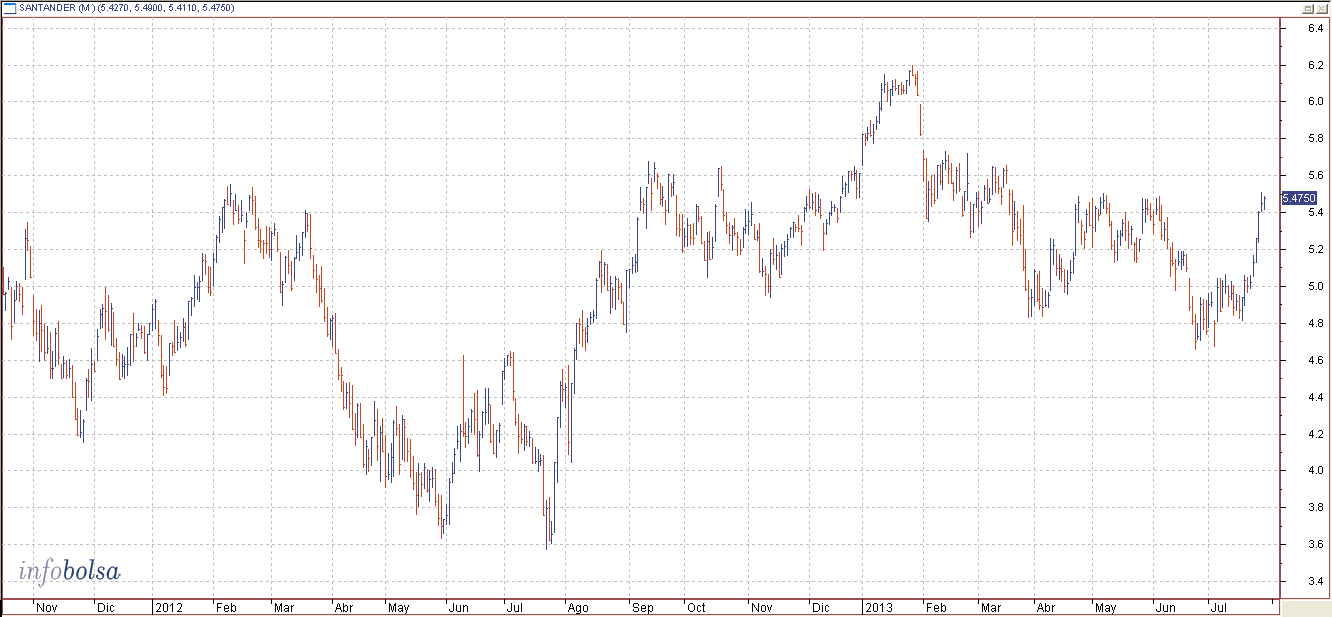Maximize the SANTANDER chart pane
The width and height of the screenshot is (1332, 617).
pyautogui.click(x=1307, y=8)
